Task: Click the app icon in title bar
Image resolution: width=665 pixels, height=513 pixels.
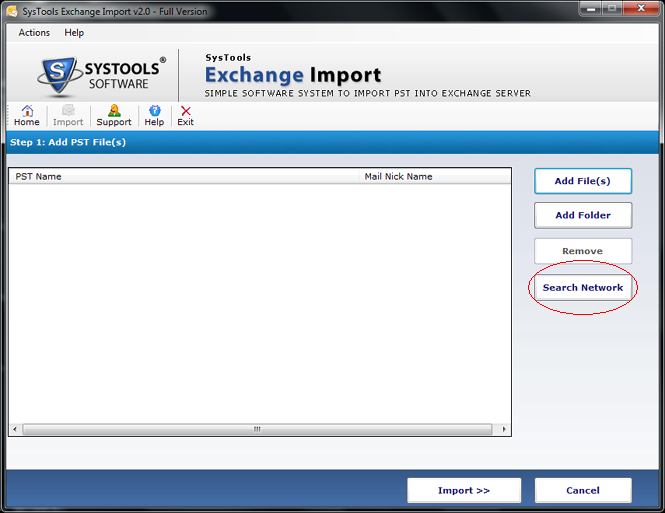Action: pos(12,11)
